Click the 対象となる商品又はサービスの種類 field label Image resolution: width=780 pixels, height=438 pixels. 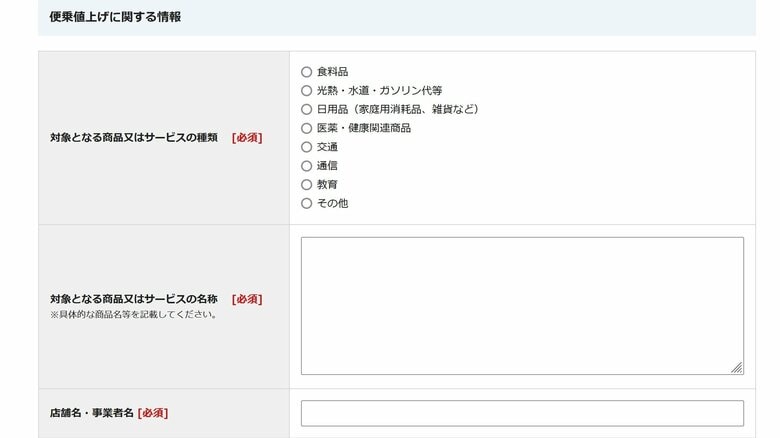(x=134, y=138)
